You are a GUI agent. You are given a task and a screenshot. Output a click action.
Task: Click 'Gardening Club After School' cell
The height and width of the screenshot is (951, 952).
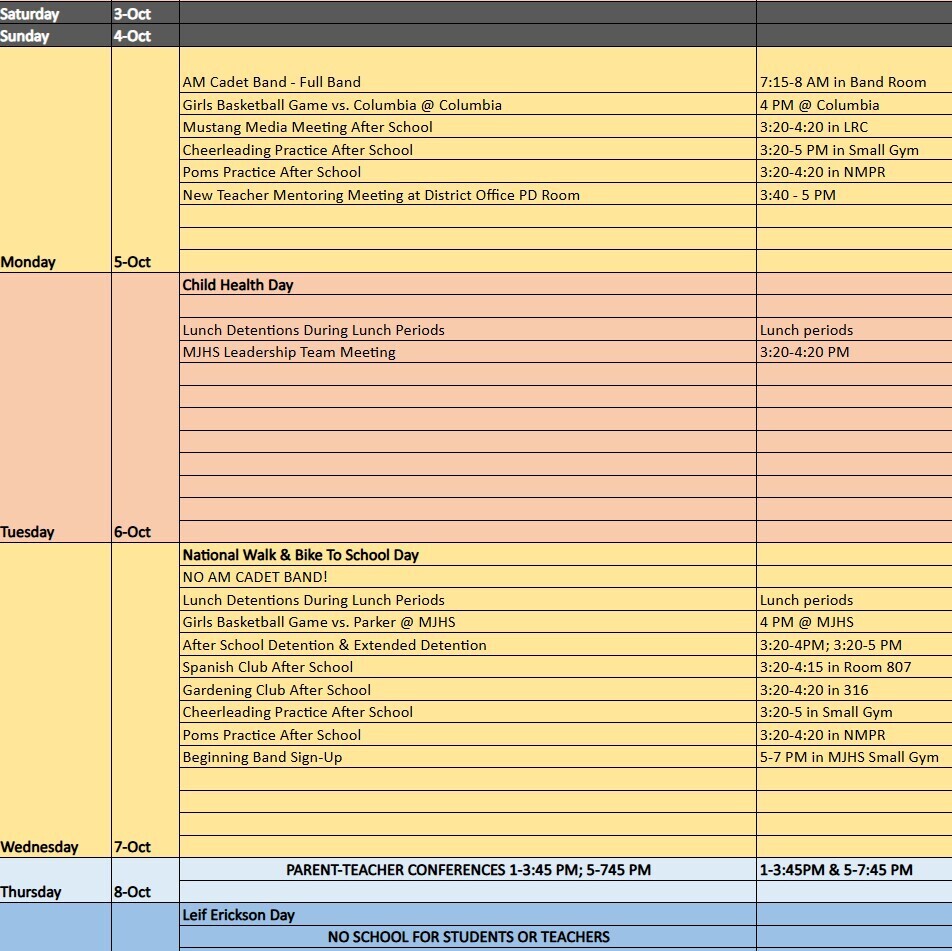[468, 689]
